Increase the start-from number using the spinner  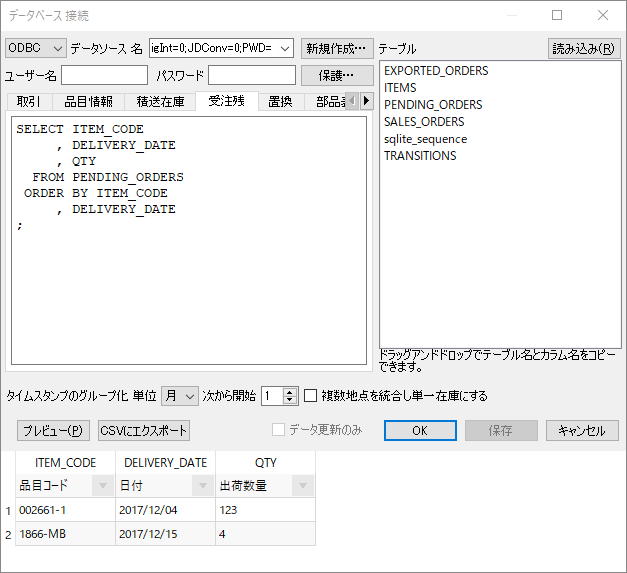(x=290, y=392)
